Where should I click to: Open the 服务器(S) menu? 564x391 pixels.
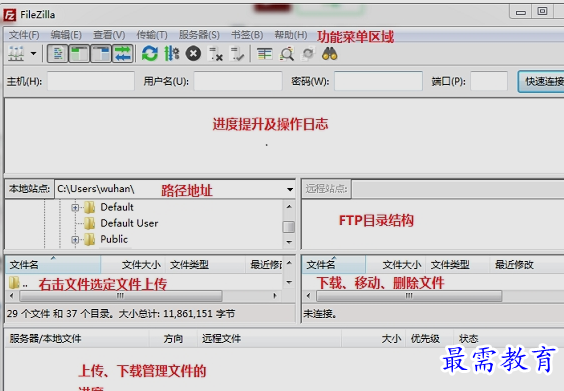point(199,35)
